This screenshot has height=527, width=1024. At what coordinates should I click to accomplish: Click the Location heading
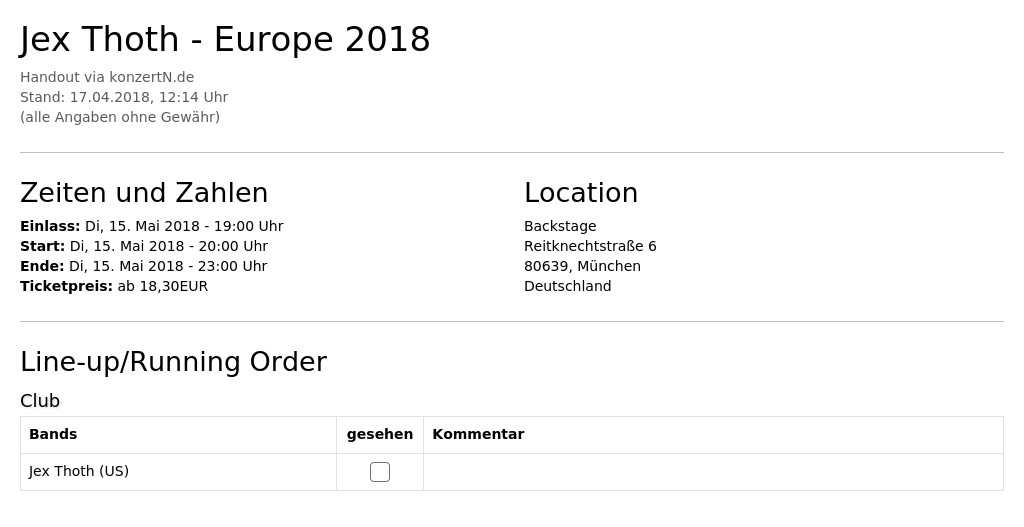click(x=581, y=193)
